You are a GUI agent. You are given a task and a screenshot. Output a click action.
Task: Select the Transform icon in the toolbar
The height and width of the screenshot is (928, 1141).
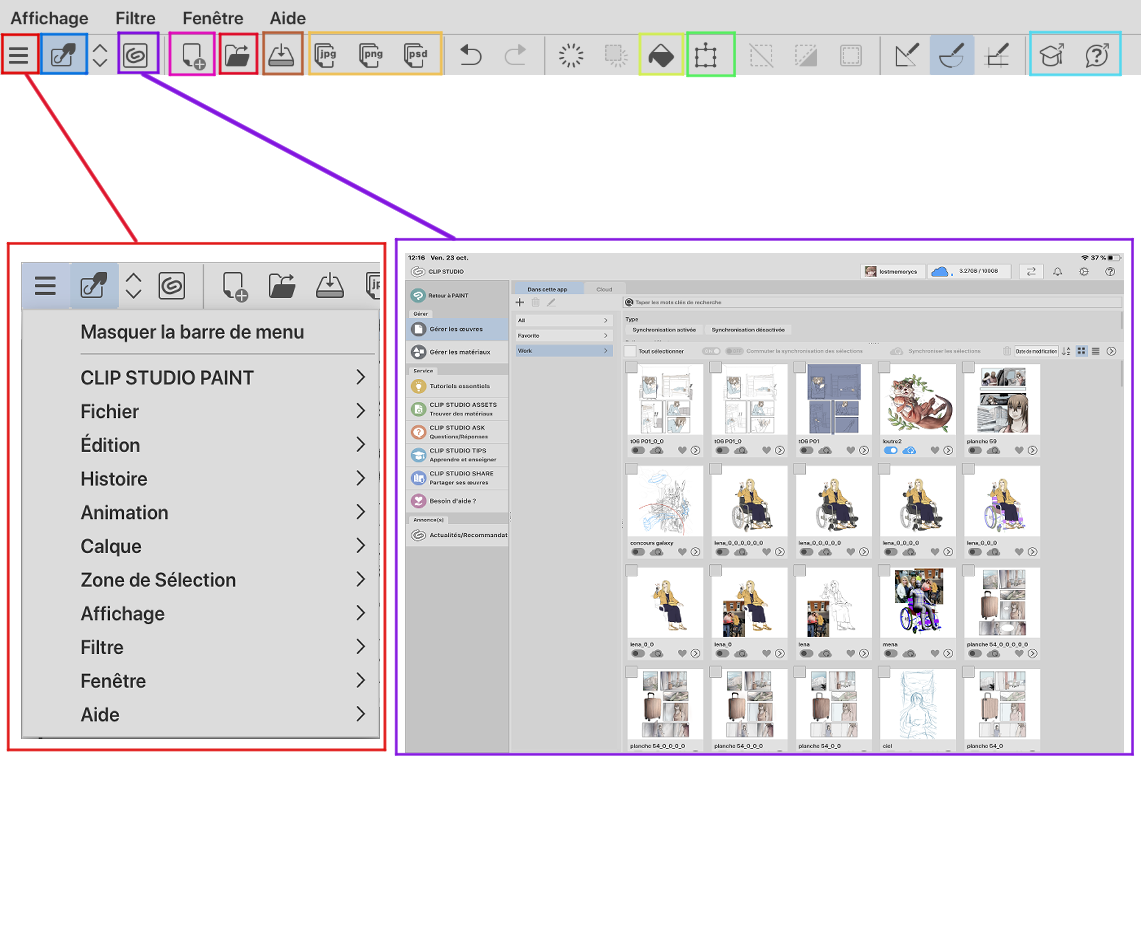[705, 56]
